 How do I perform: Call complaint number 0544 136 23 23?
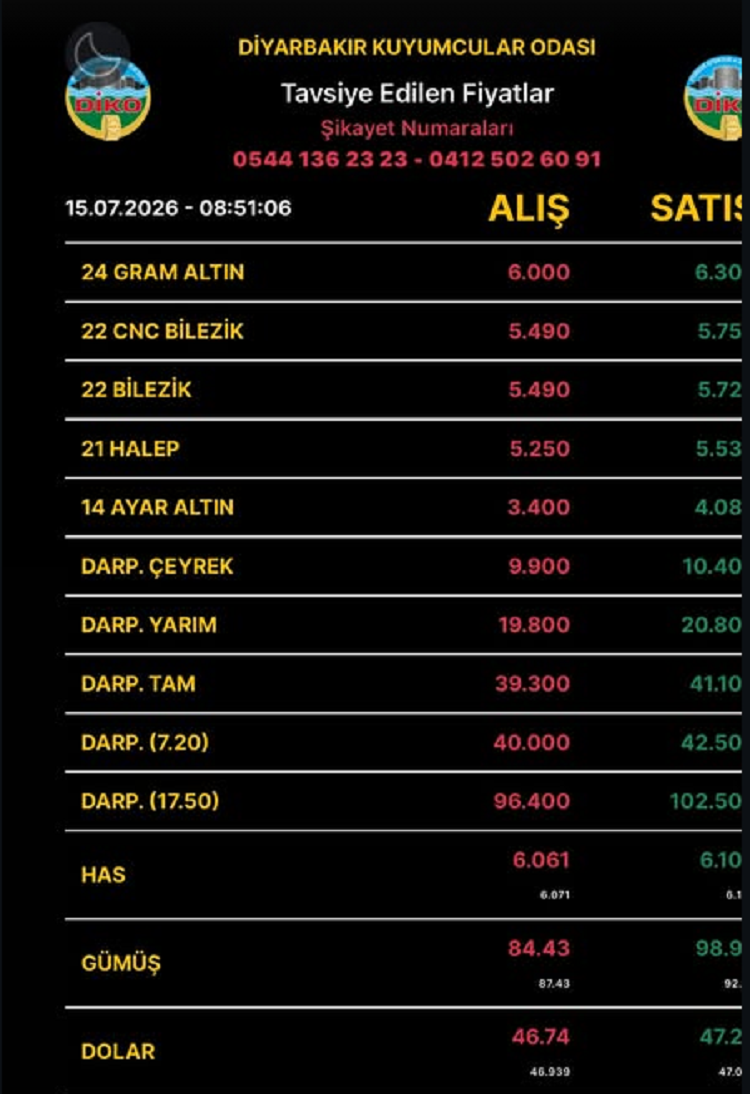pos(320,159)
